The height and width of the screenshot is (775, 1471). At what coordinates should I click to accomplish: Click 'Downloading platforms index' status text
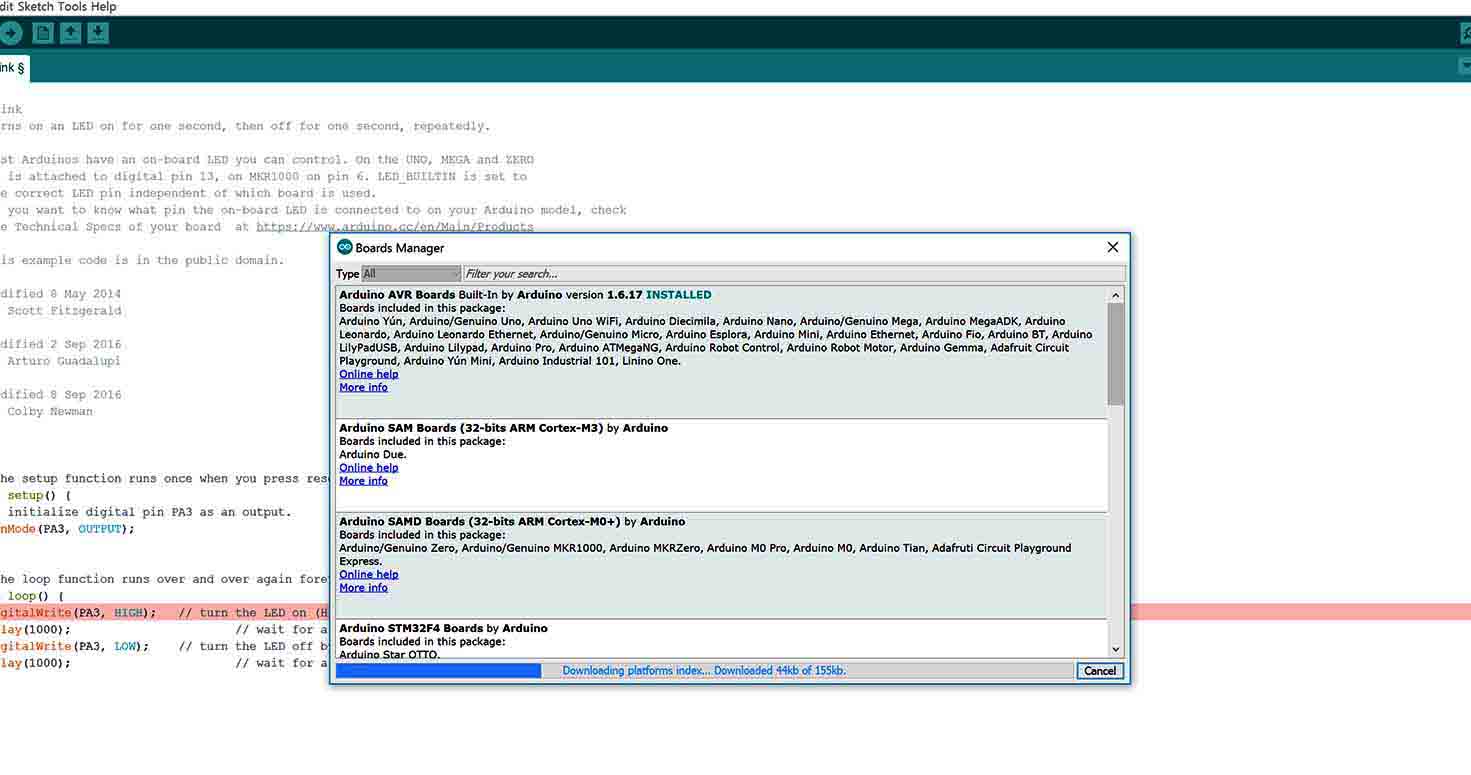(x=704, y=671)
